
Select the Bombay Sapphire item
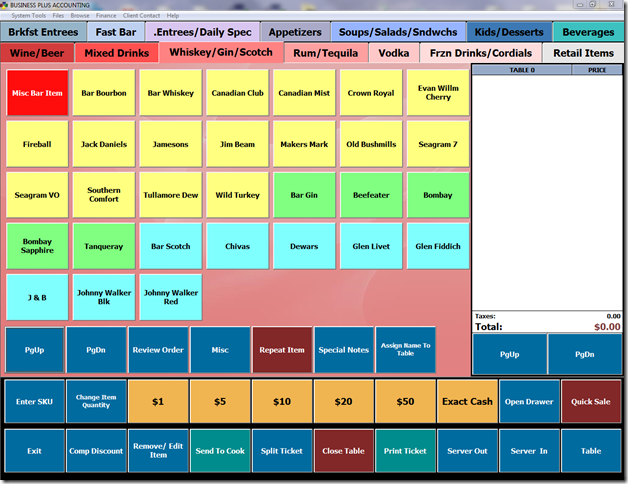point(37,246)
